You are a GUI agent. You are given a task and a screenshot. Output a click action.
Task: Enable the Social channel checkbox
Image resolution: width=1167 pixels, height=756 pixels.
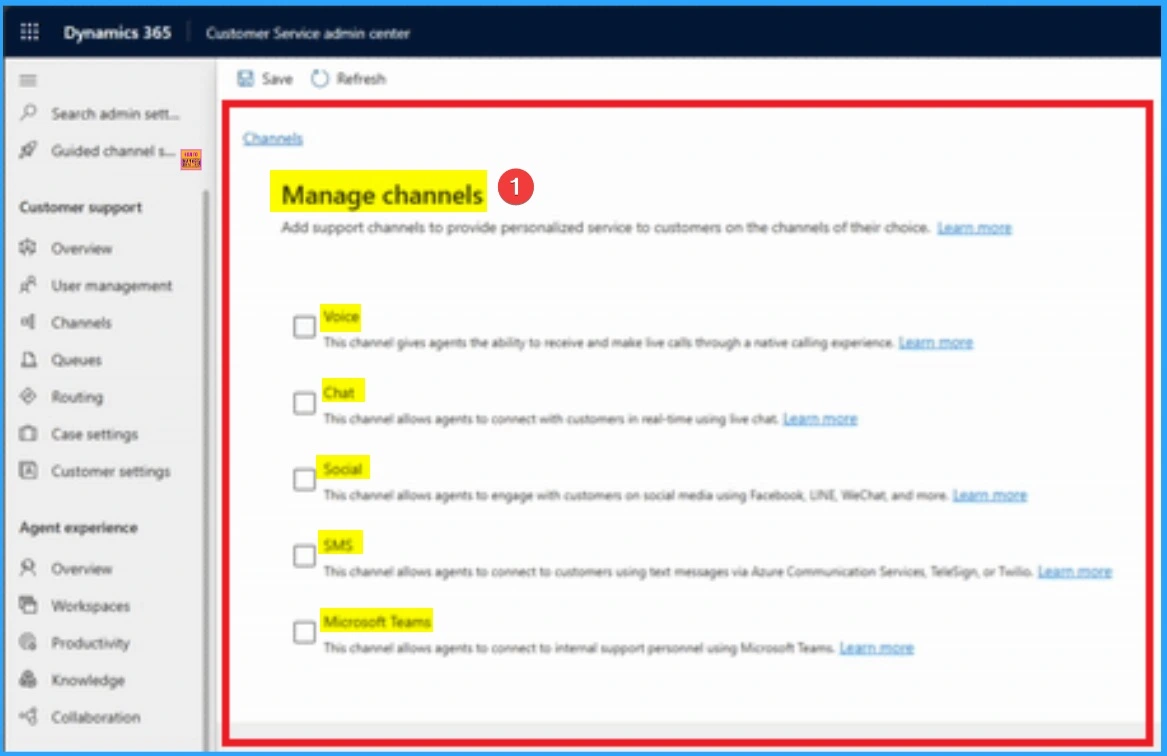(304, 480)
